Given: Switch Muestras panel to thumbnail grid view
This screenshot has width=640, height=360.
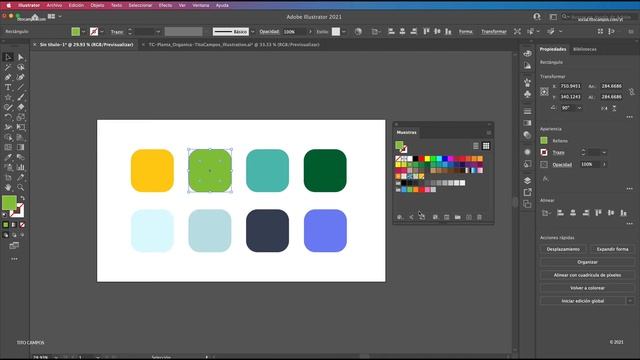Looking at the screenshot, I should (x=486, y=146).
